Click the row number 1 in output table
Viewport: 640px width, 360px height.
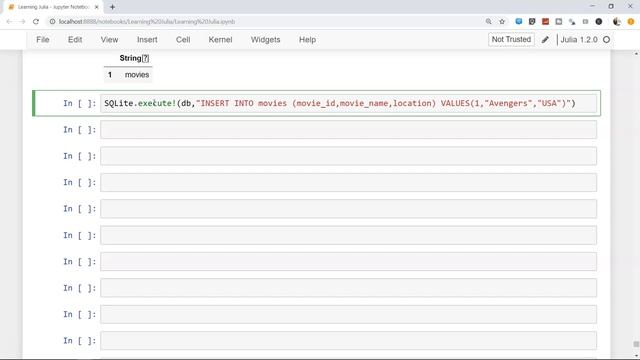[110, 75]
